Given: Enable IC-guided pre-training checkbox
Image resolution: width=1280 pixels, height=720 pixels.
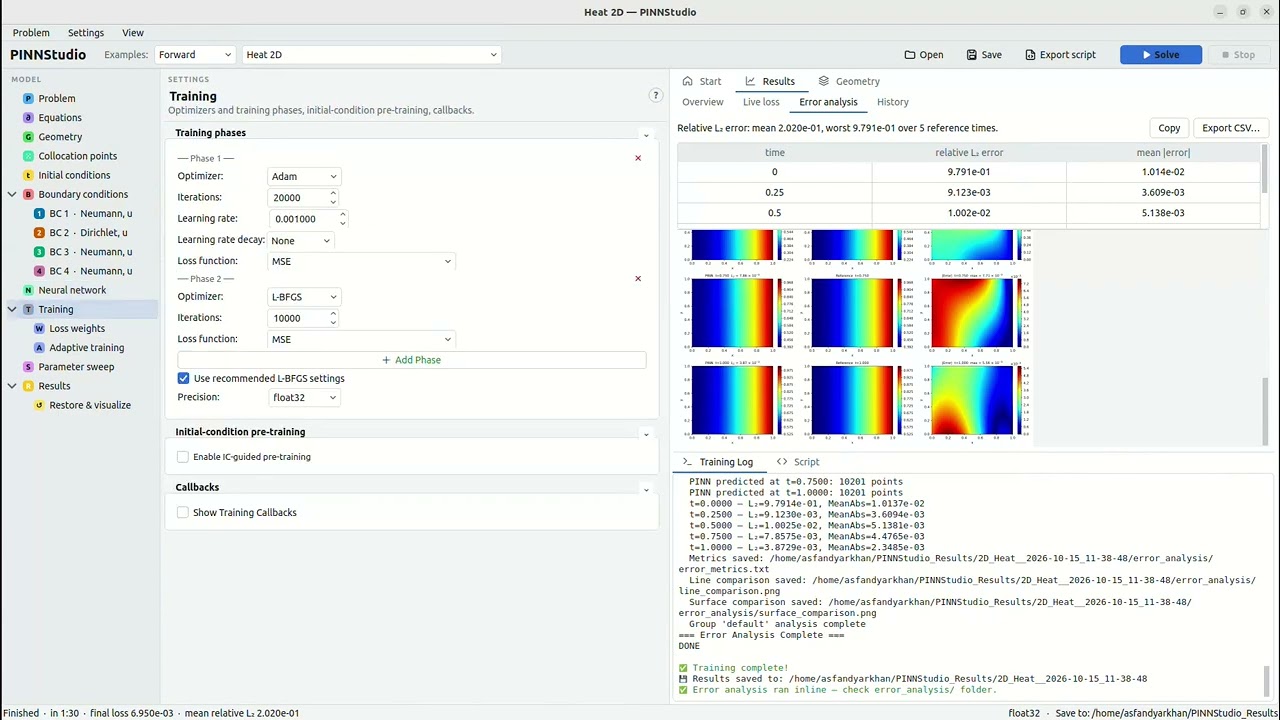Looking at the screenshot, I should [183, 457].
